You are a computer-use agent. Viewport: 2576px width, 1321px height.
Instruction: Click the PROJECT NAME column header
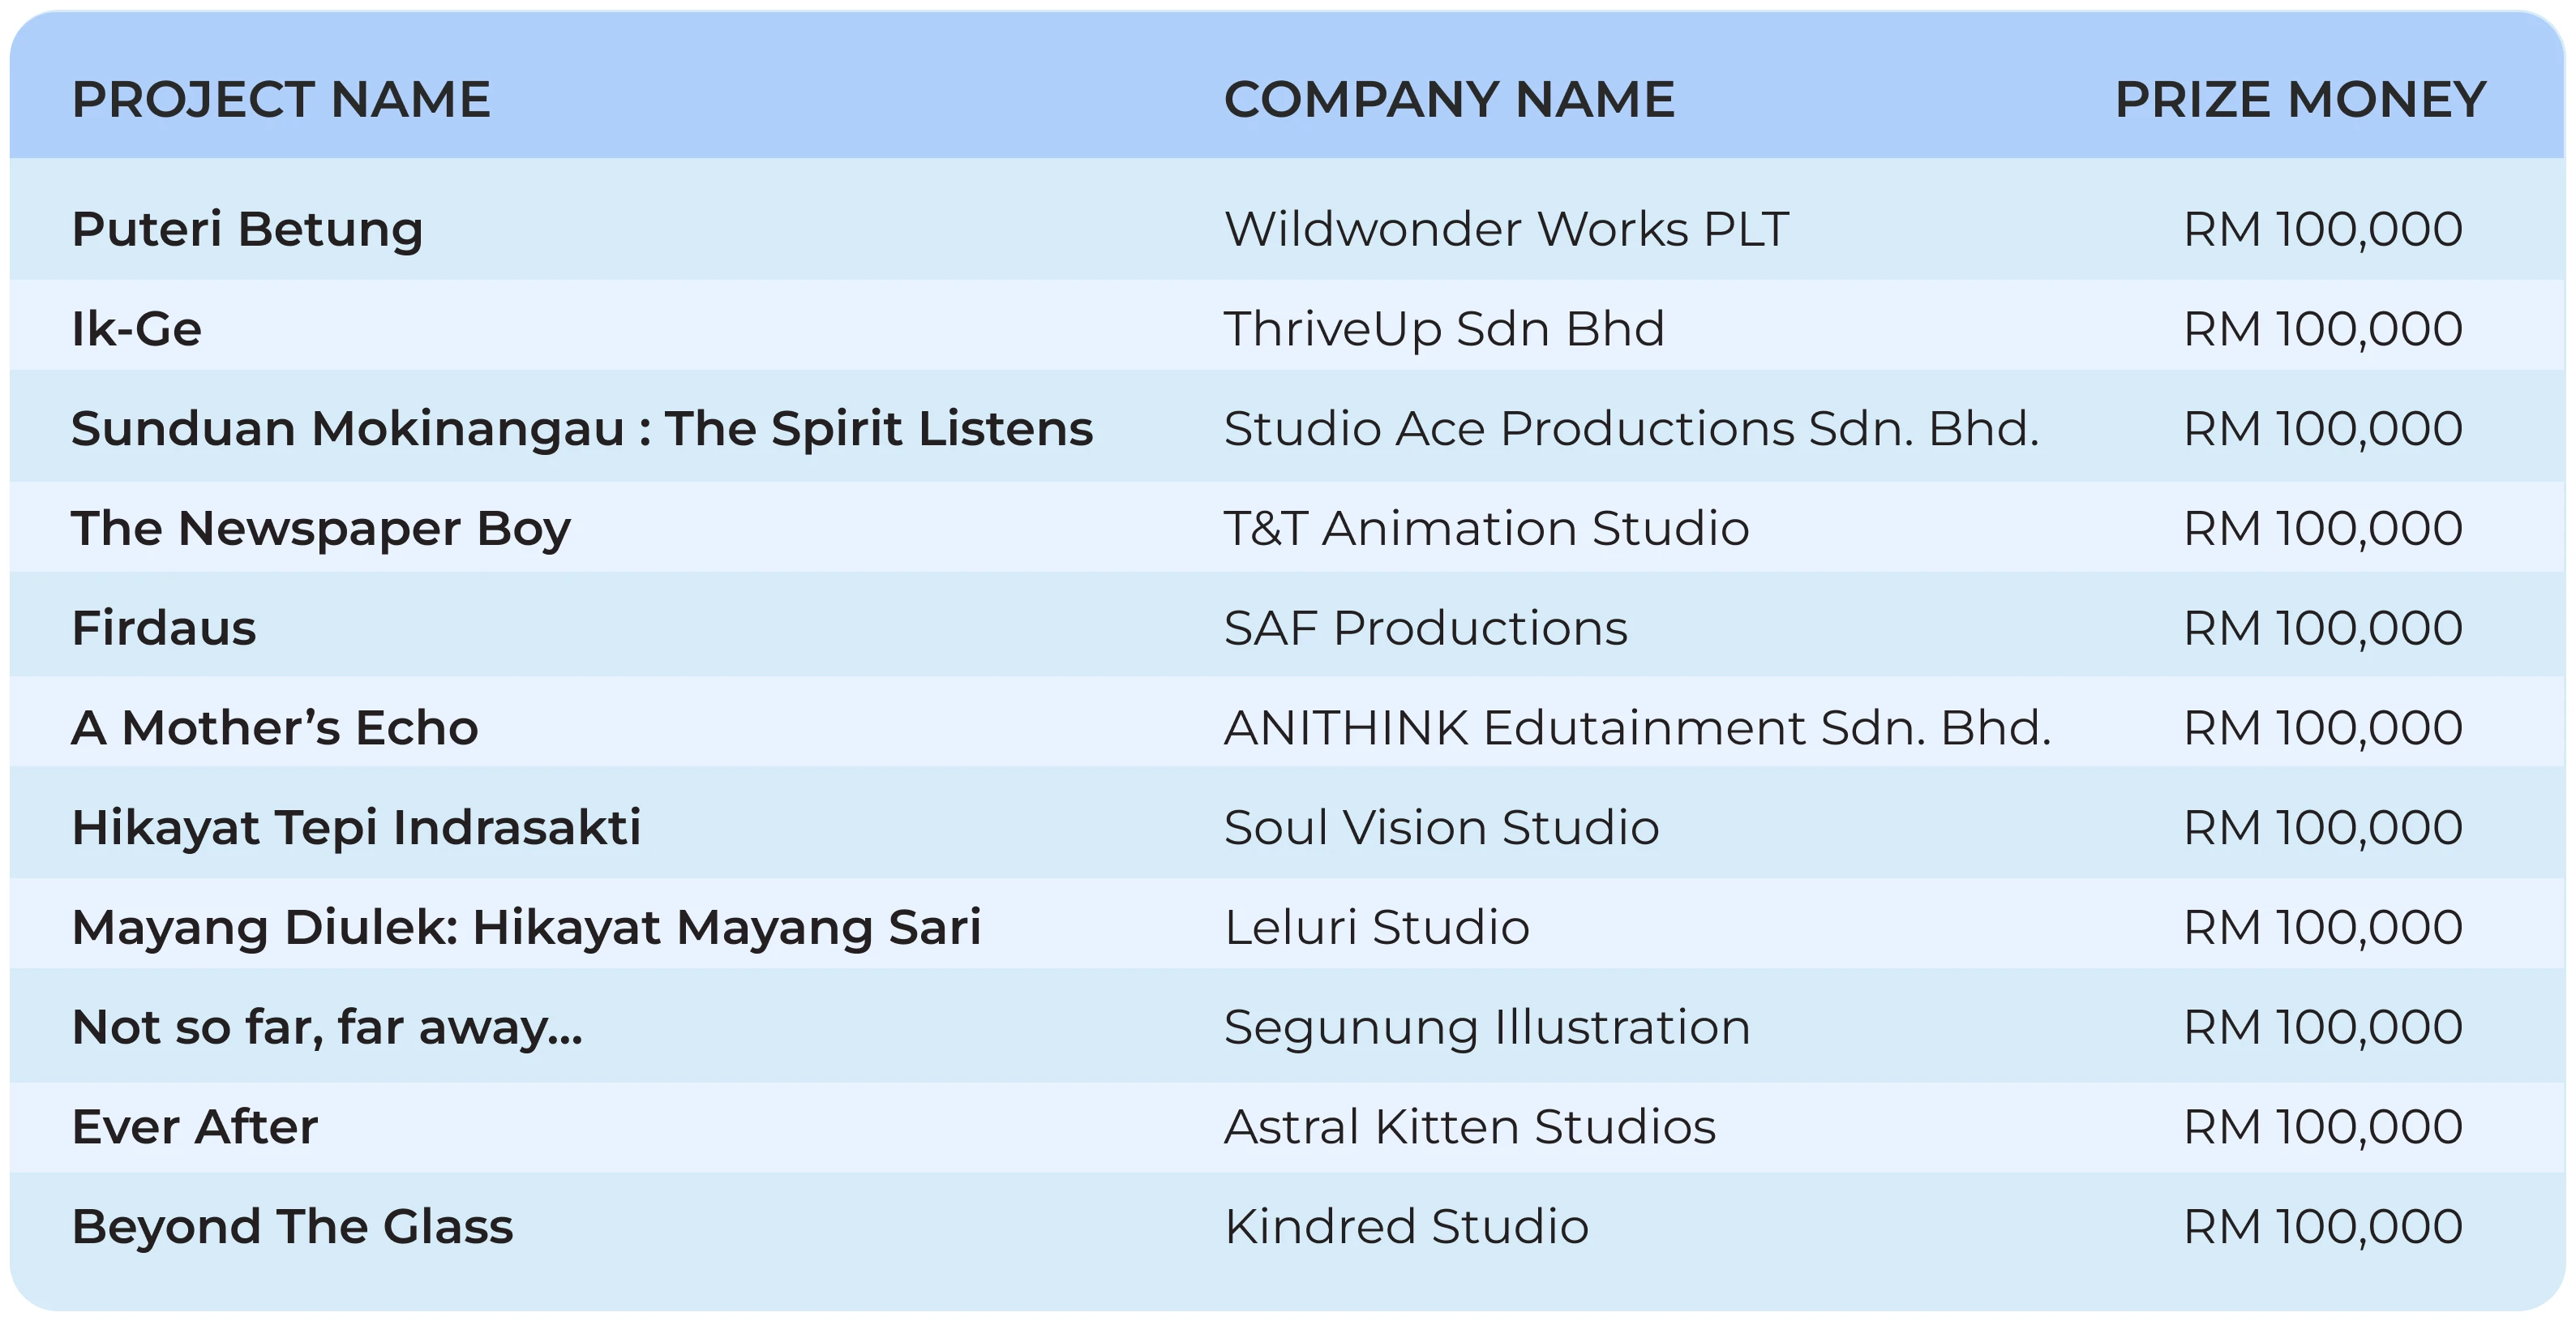point(281,100)
